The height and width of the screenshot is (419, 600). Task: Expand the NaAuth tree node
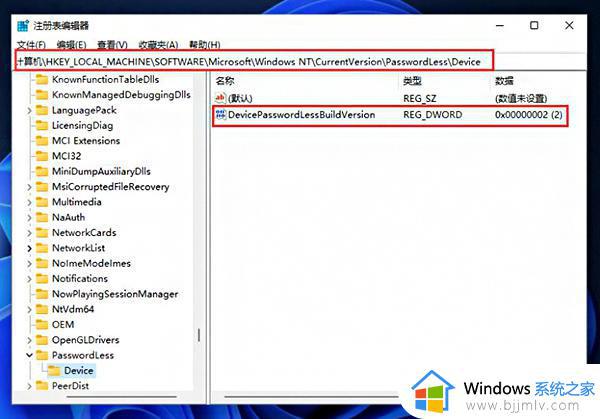29,218
